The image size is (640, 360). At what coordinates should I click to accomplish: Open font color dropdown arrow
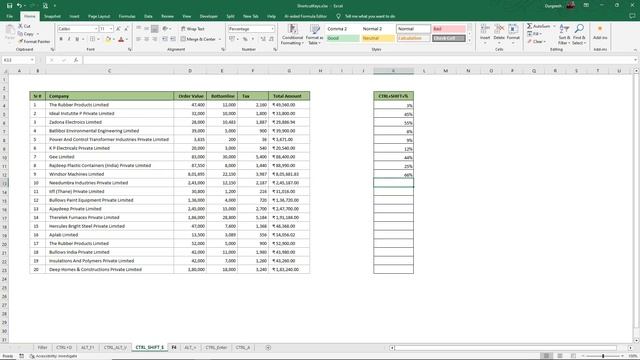(127, 39)
